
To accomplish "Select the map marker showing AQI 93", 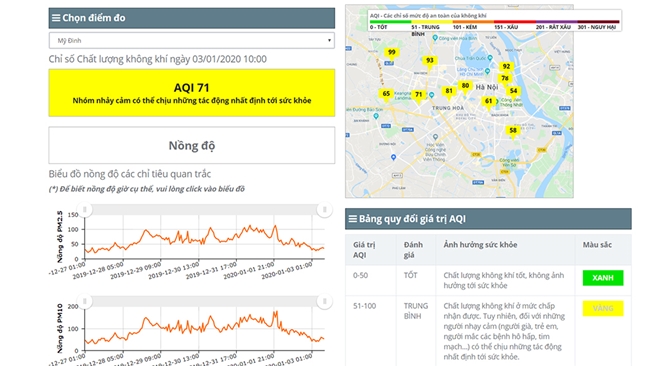I will click(429, 61).
